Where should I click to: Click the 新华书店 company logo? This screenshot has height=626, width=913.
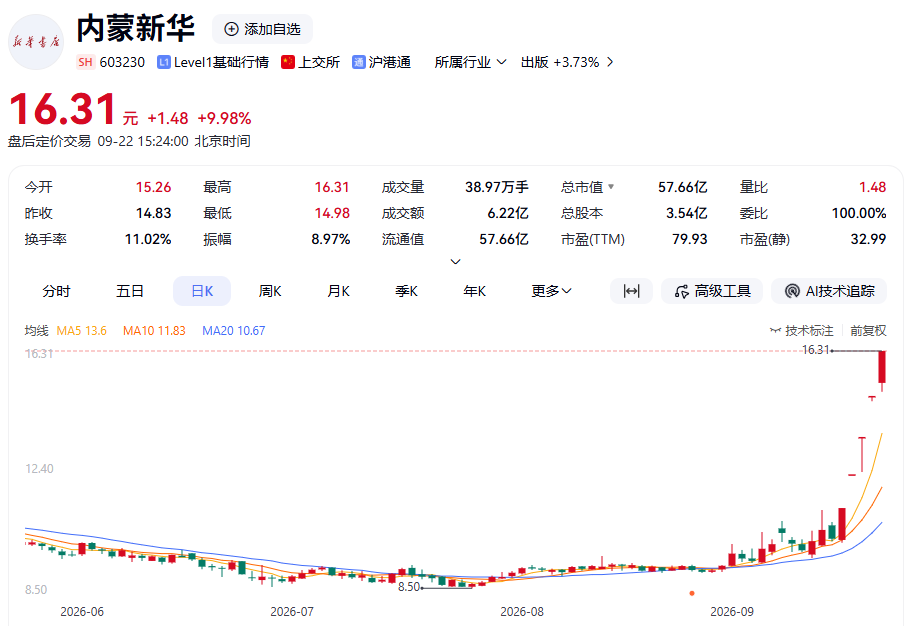click(x=36, y=42)
